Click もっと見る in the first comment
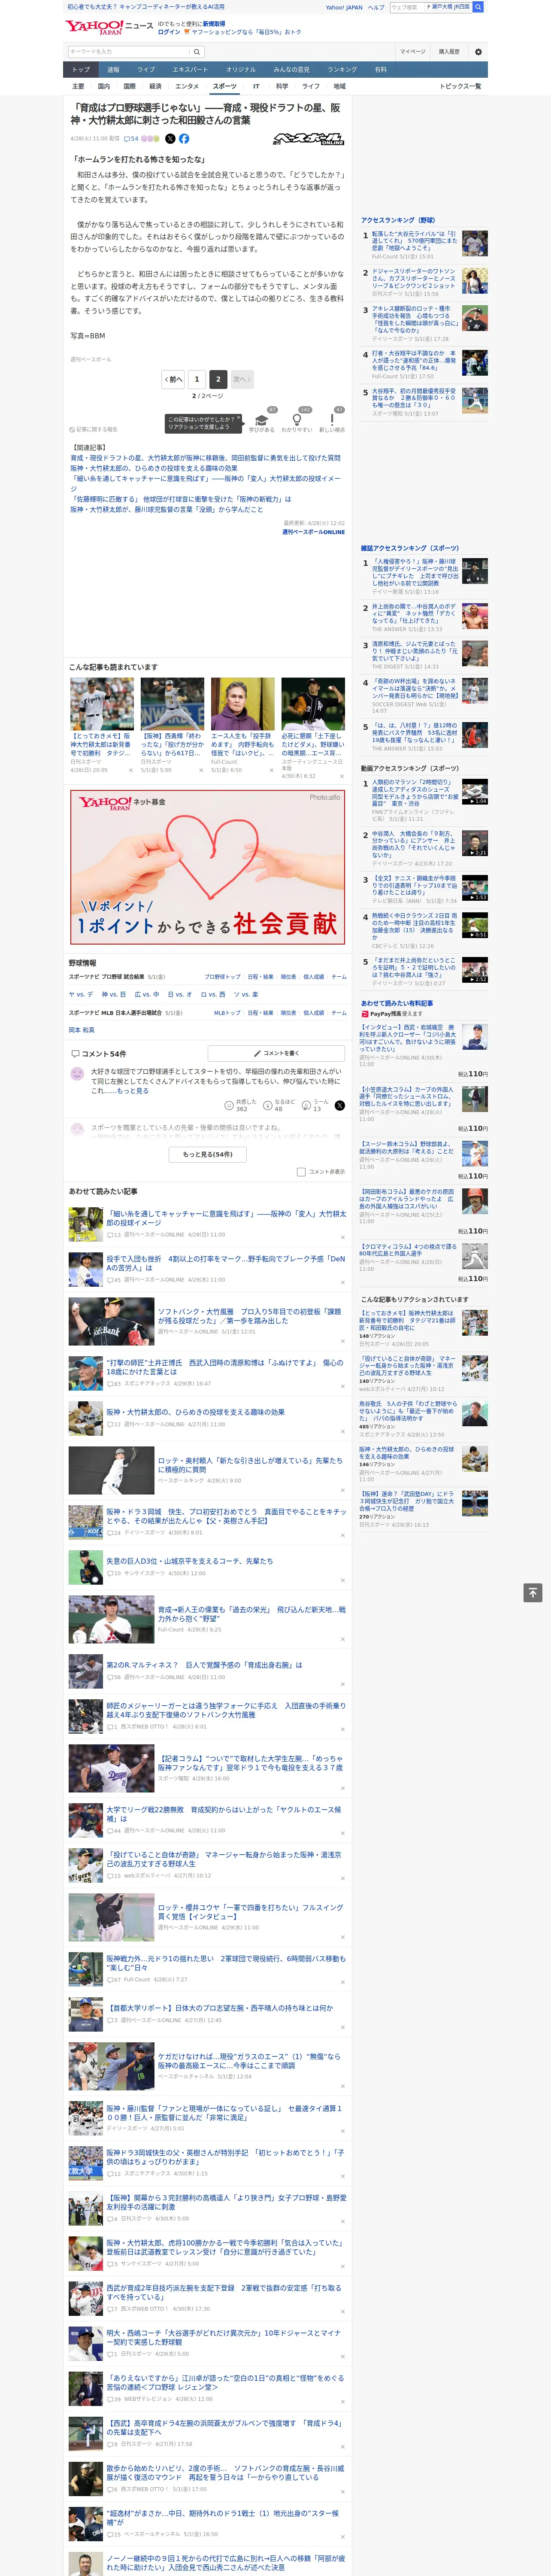 (133, 1090)
